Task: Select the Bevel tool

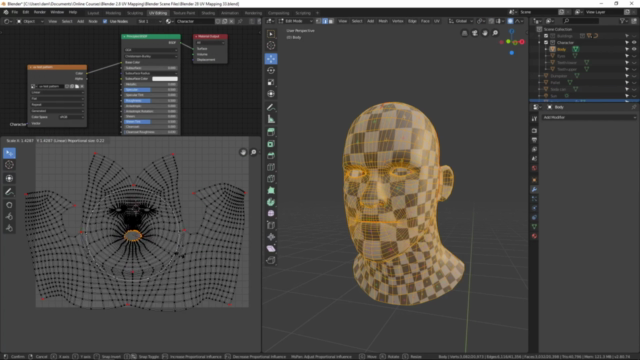Action: [x=271, y=156]
